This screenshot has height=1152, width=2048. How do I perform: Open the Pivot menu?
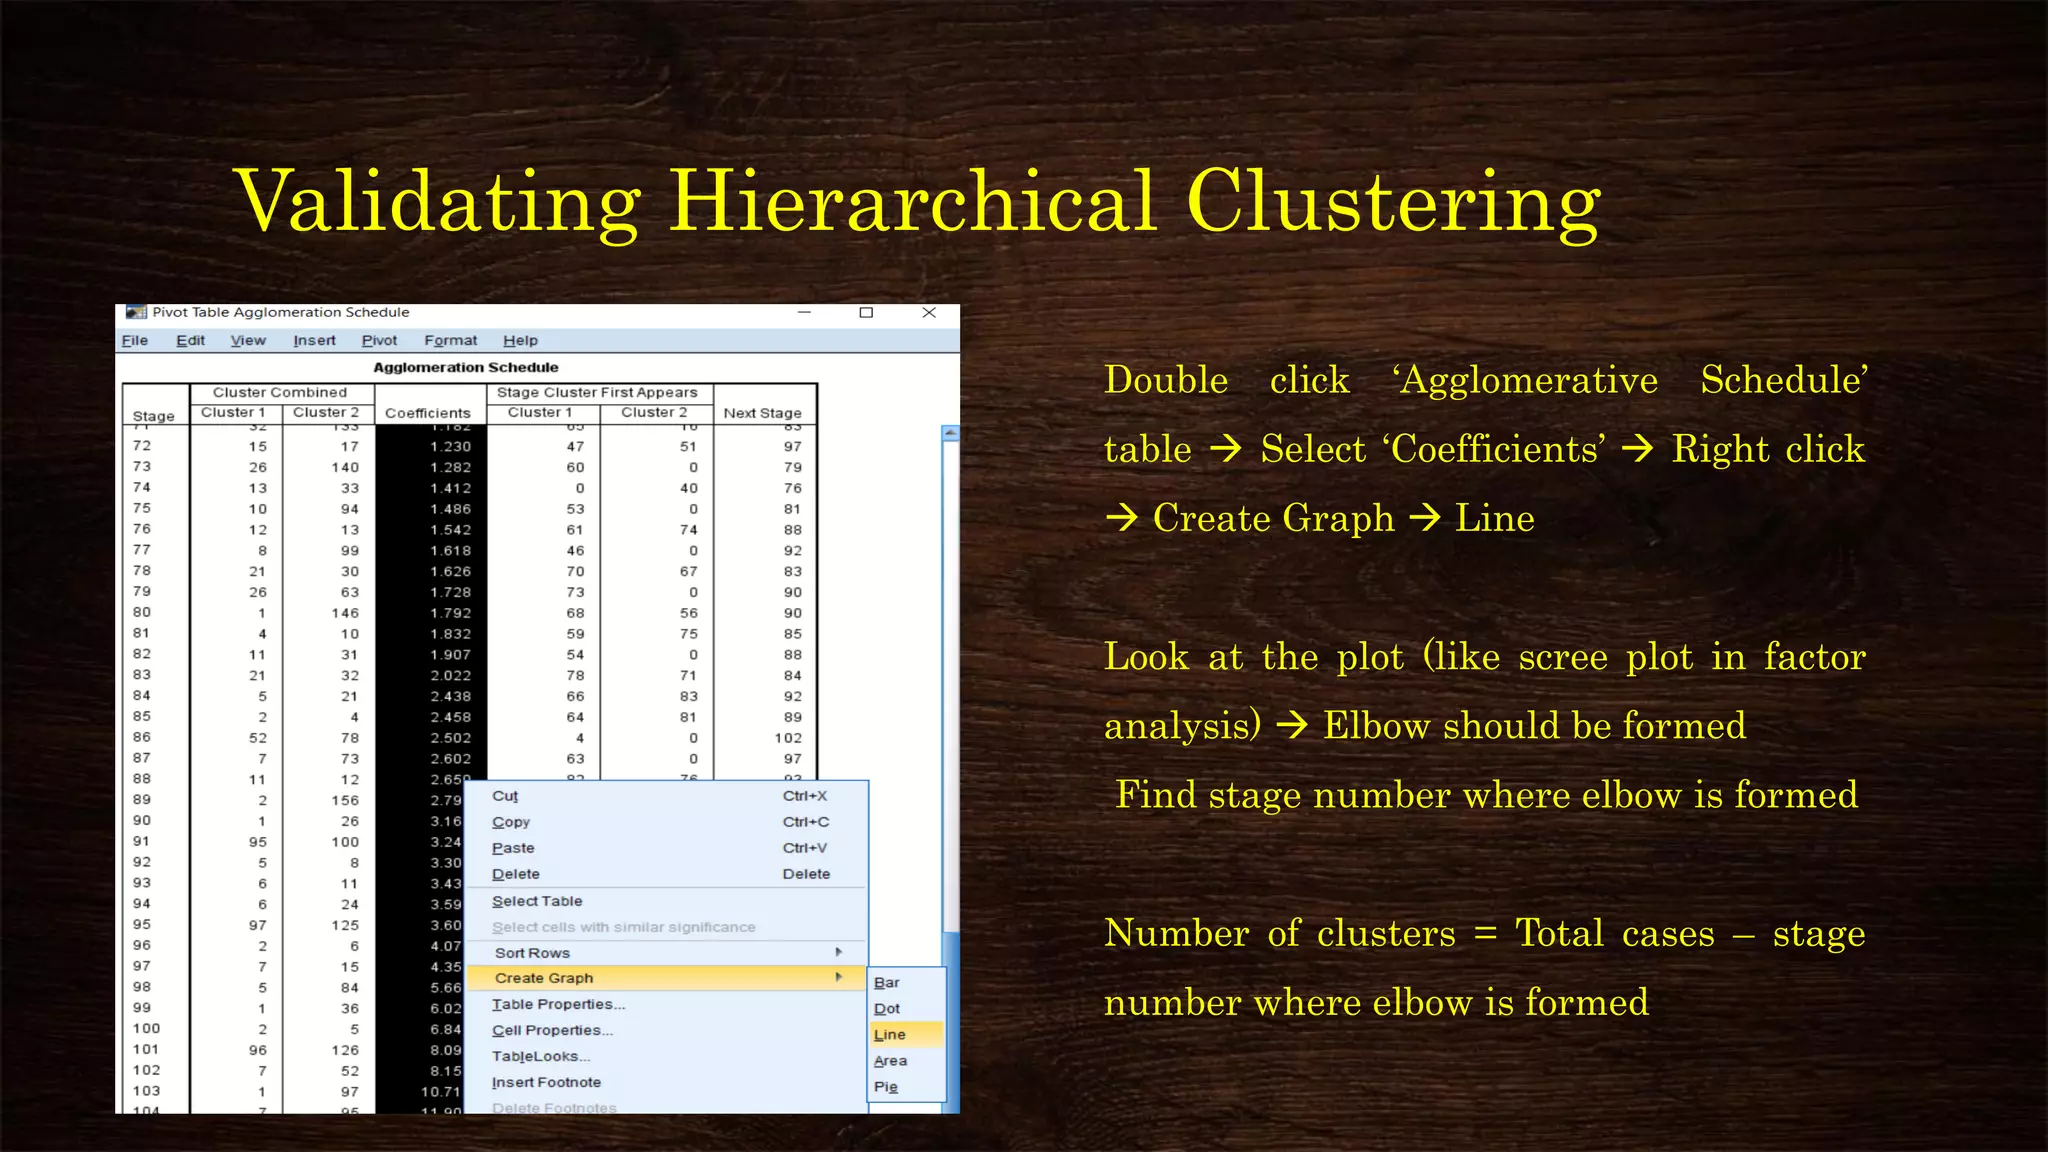(x=379, y=340)
